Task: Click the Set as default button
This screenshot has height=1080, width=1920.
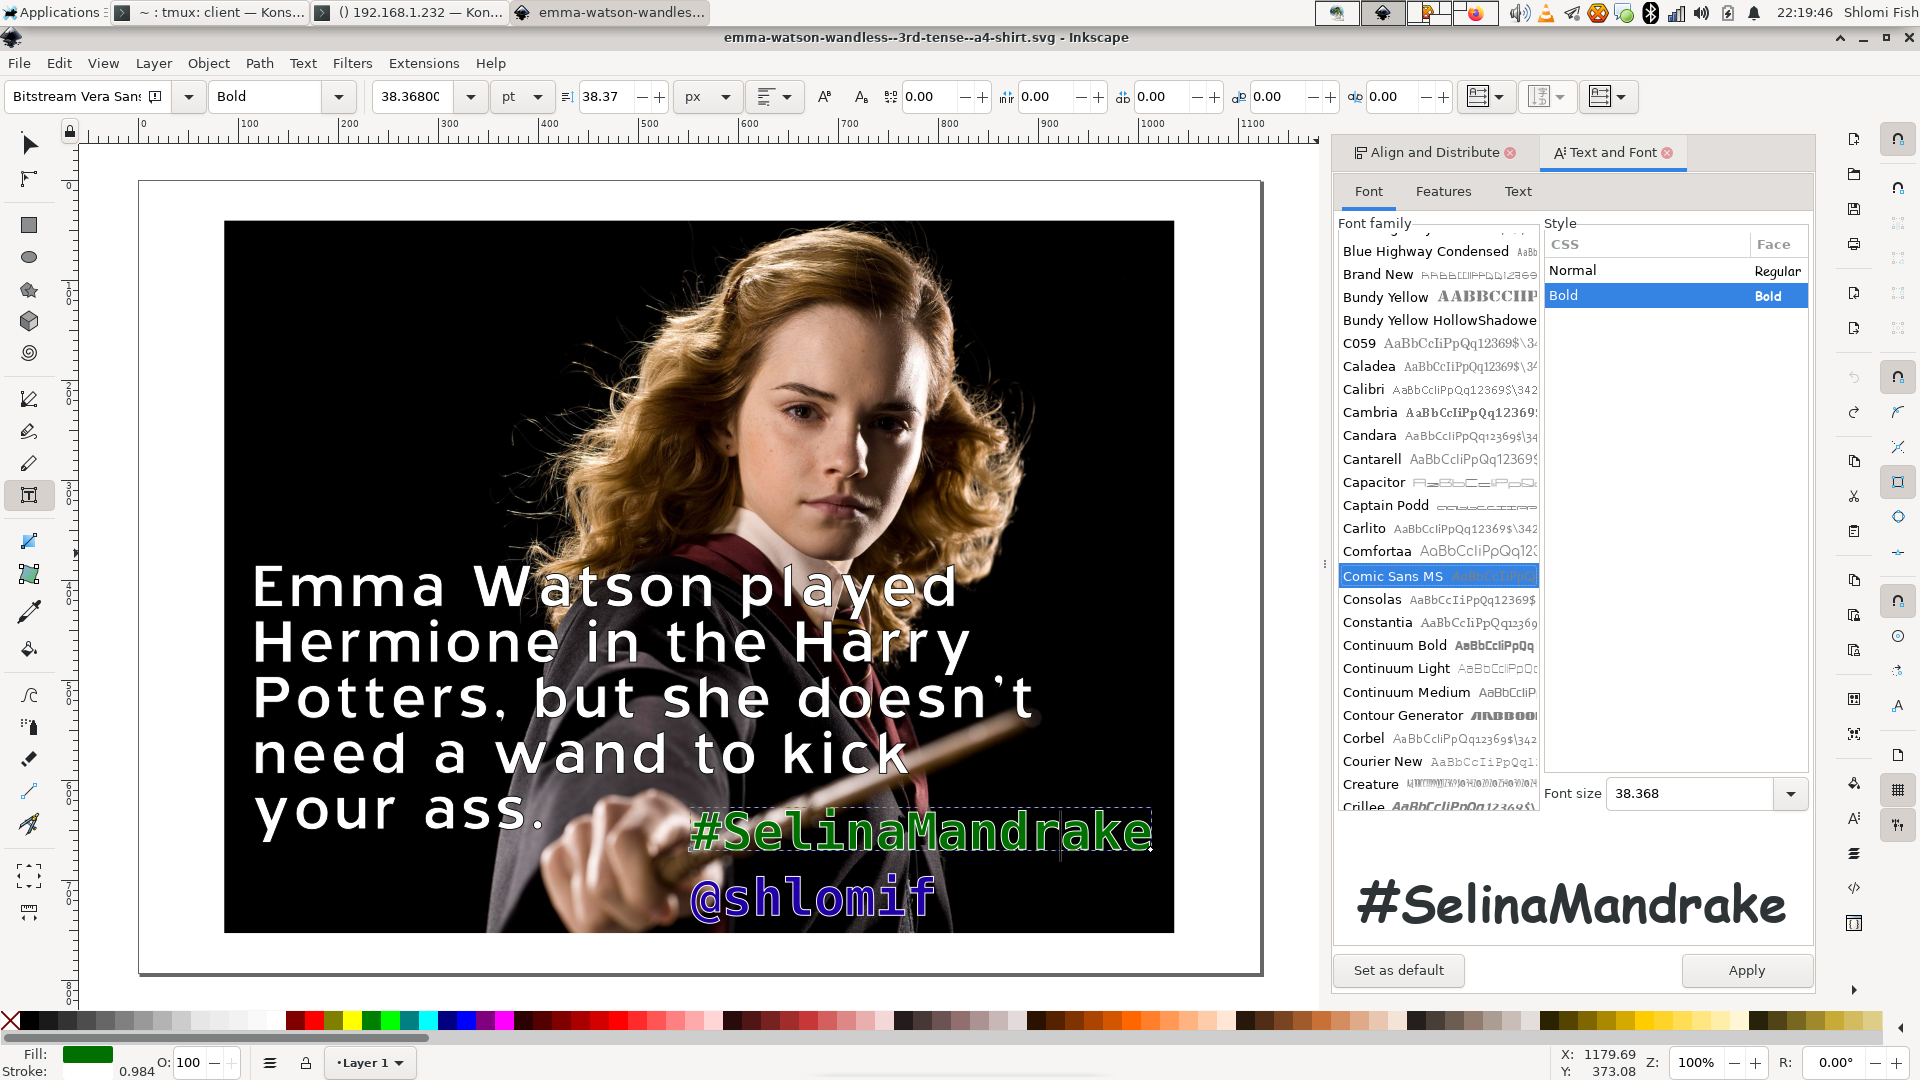Action: pos(1398,971)
